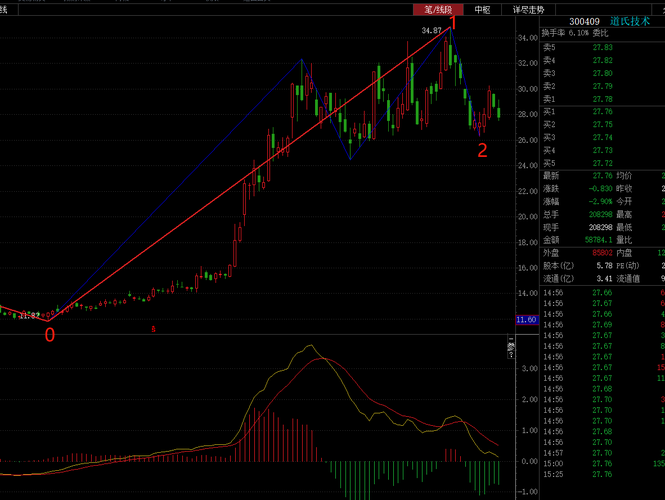Click the 流通值 label
Screen dimensions: 665x500
[628, 279]
